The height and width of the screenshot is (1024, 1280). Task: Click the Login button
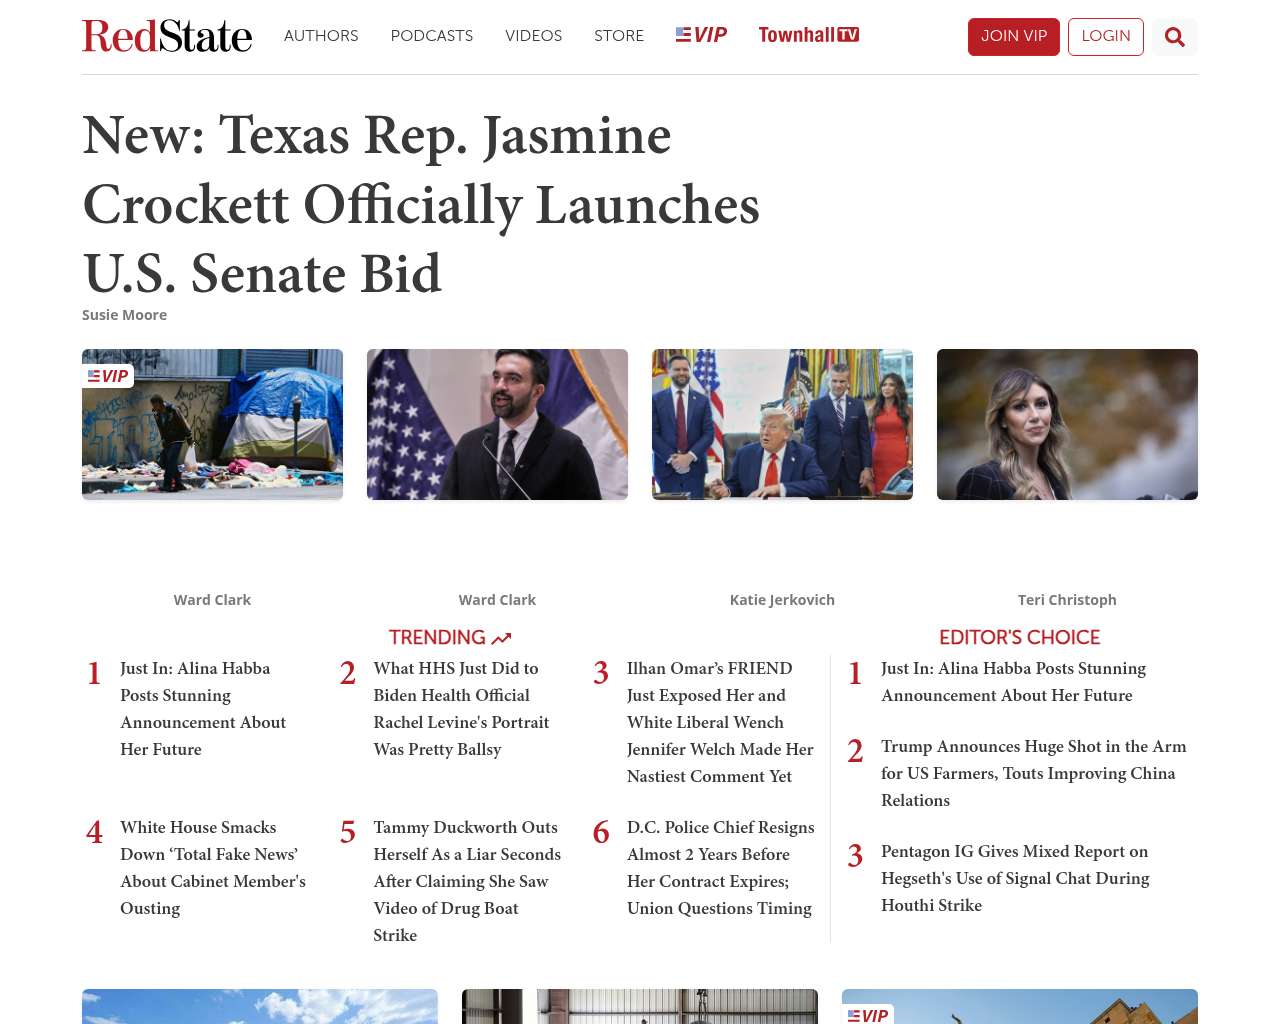pos(1105,36)
